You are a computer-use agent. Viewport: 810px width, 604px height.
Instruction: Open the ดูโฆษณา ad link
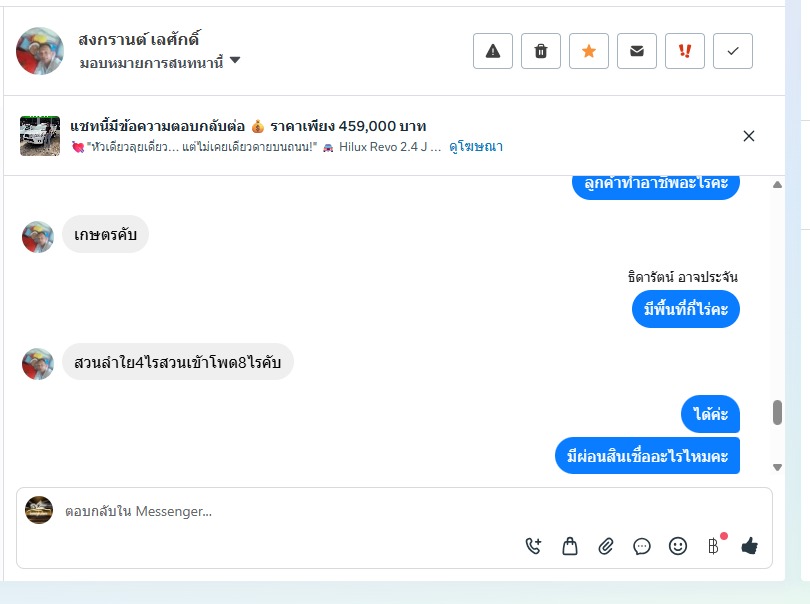476,147
